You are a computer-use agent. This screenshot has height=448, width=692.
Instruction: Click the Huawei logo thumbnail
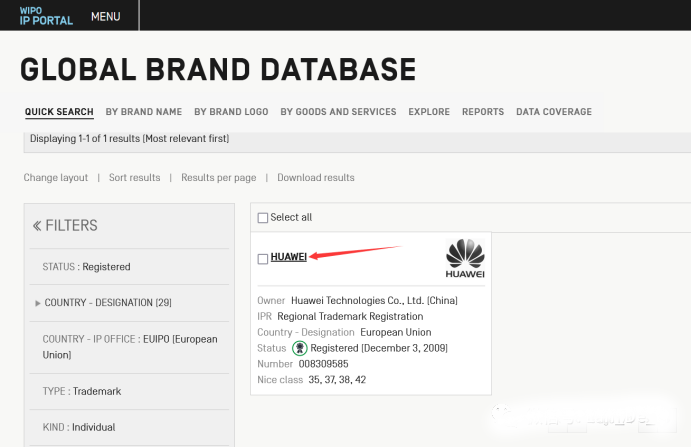point(465,259)
